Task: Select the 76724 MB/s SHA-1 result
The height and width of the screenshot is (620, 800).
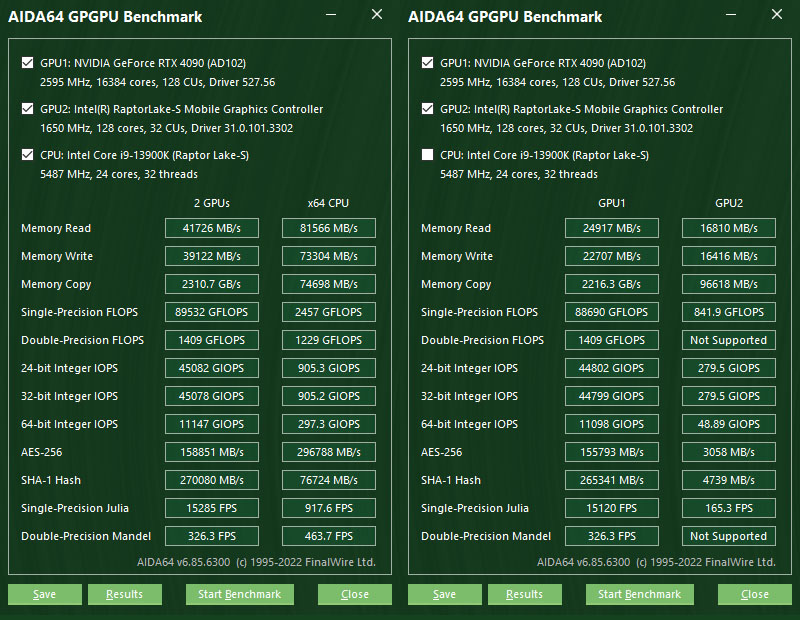Action: [329, 481]
